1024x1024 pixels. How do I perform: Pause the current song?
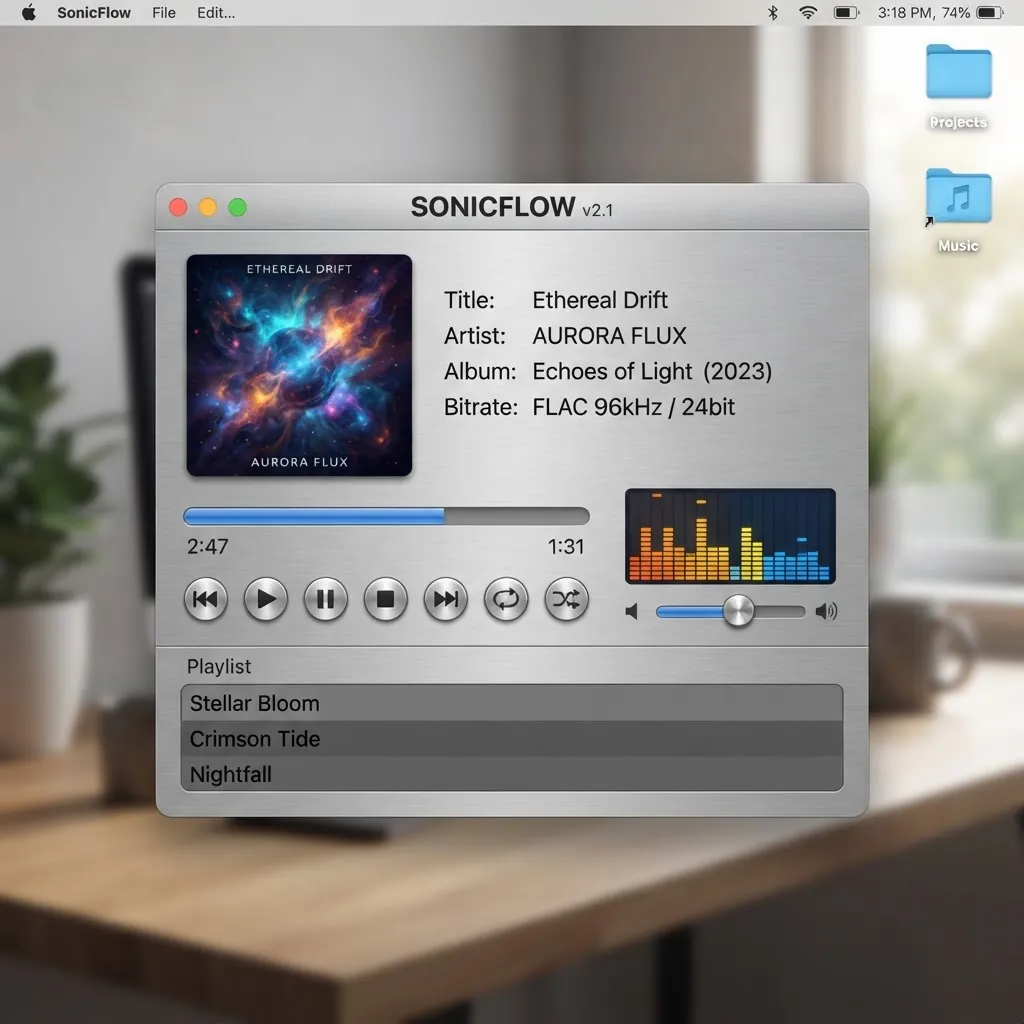pyautogui.click(x=325, y=599)
